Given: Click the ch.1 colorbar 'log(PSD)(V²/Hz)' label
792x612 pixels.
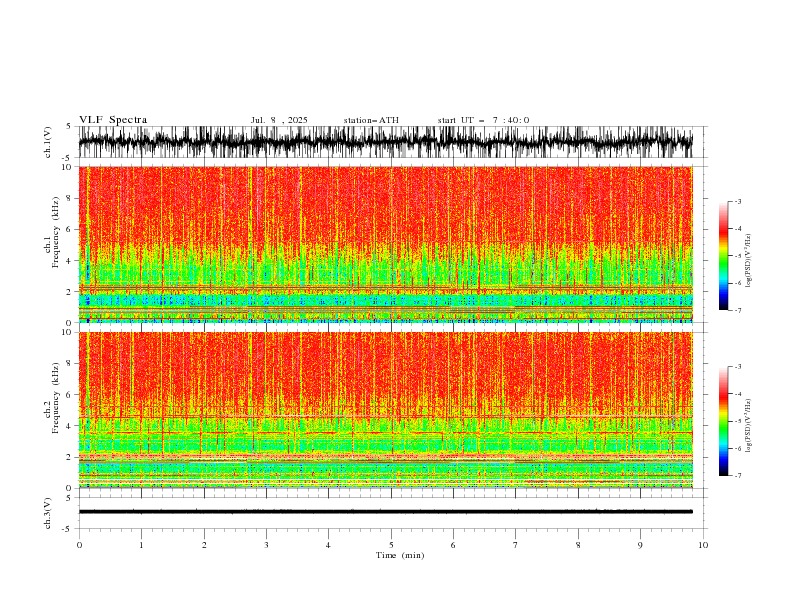Looking at the screenshot, I should click(749, 261).
